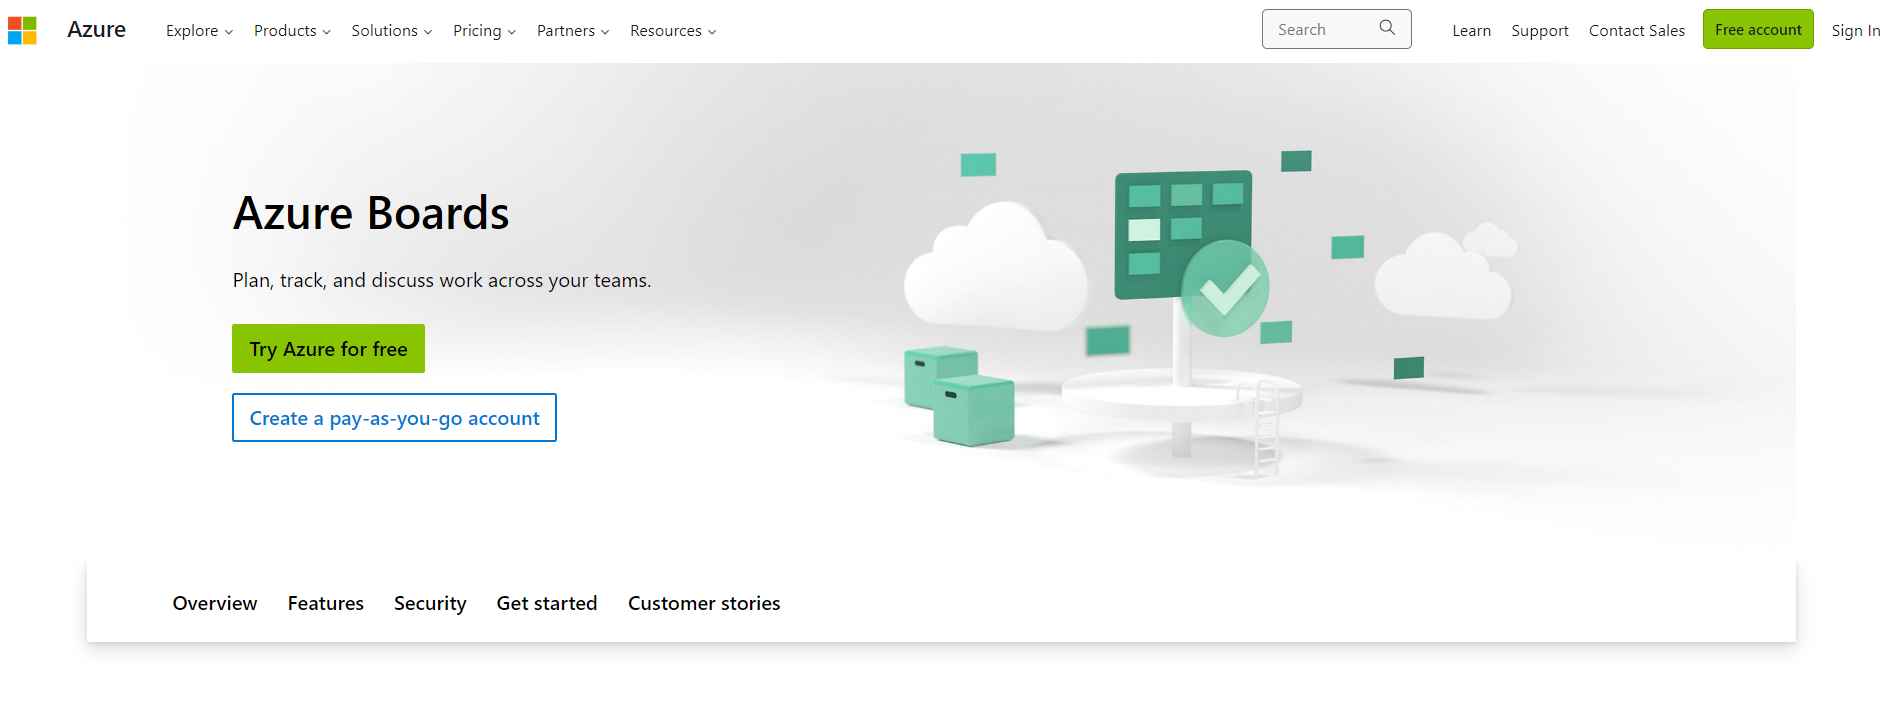Click Sign In link
The image size is (1889, 728).
(1855, 31)
